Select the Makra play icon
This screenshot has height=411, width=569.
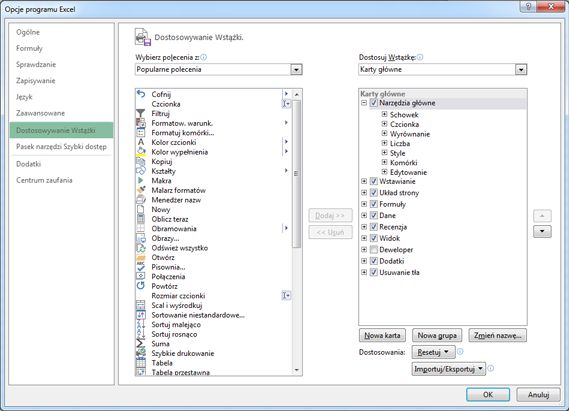pos(141,180)
